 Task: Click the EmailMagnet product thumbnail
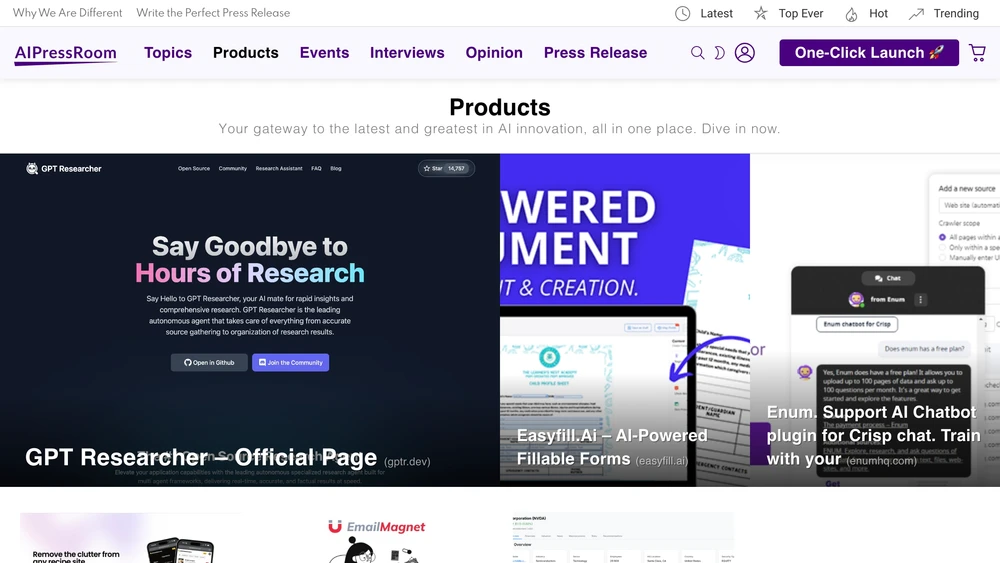(376, 539)
